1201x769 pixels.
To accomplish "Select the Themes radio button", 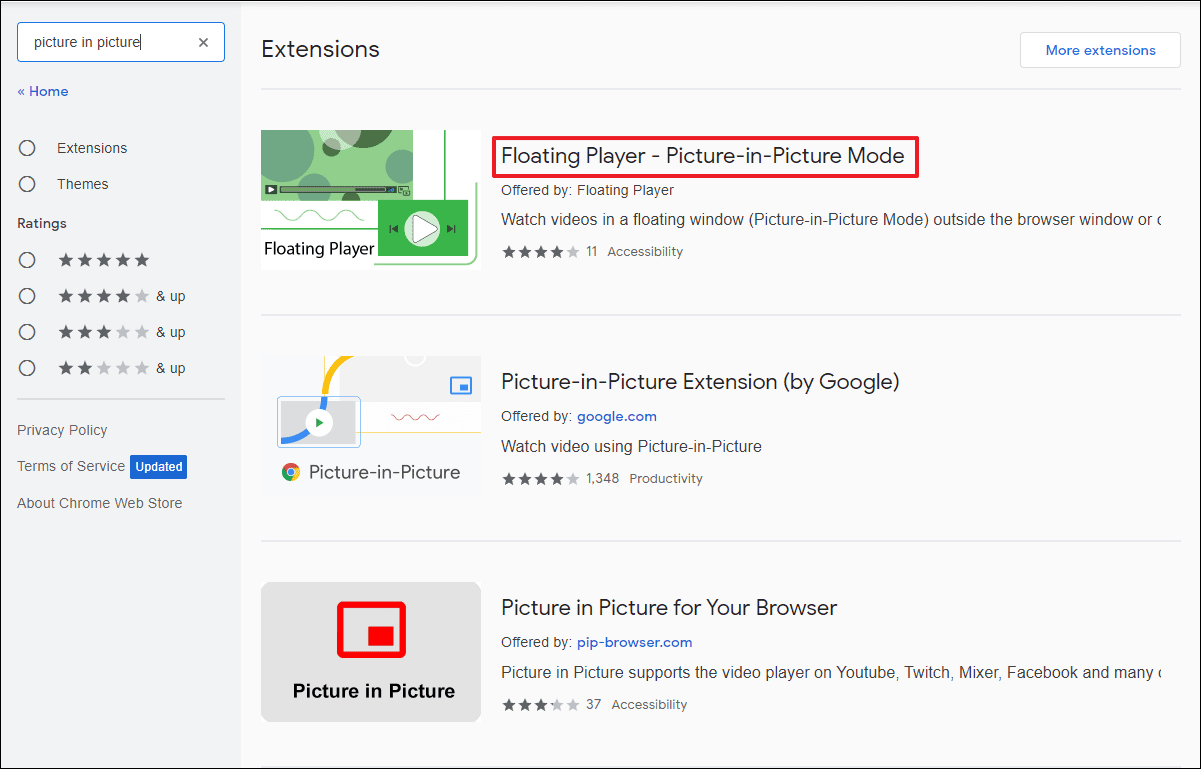I will [27, 184].
